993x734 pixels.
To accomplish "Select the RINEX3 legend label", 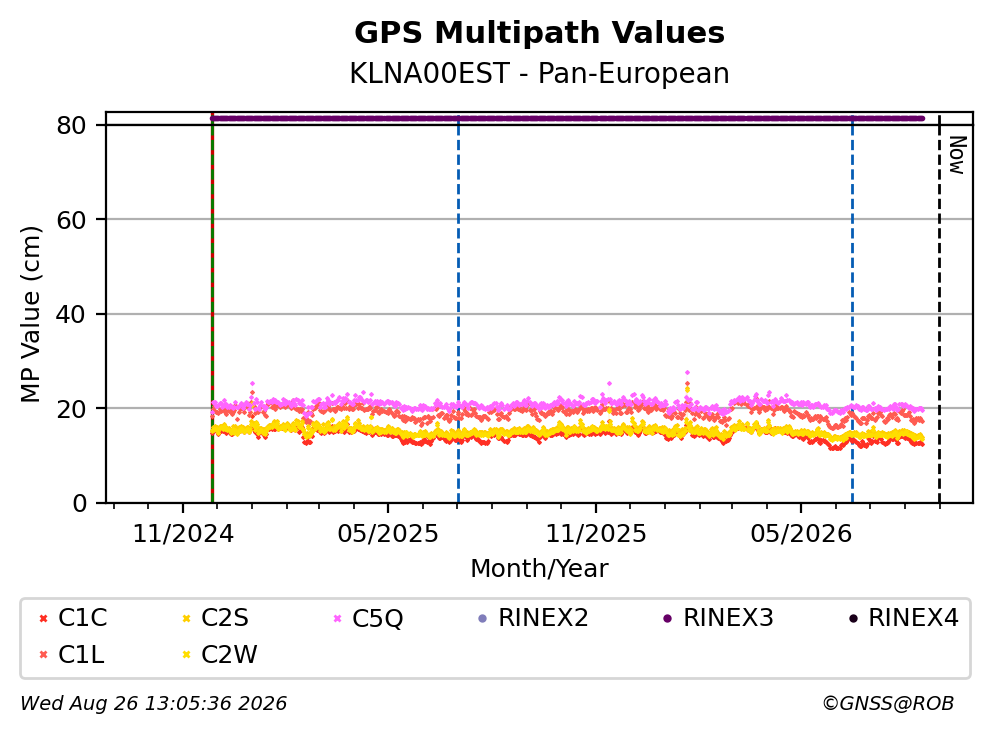I will [x=728, y=617].
